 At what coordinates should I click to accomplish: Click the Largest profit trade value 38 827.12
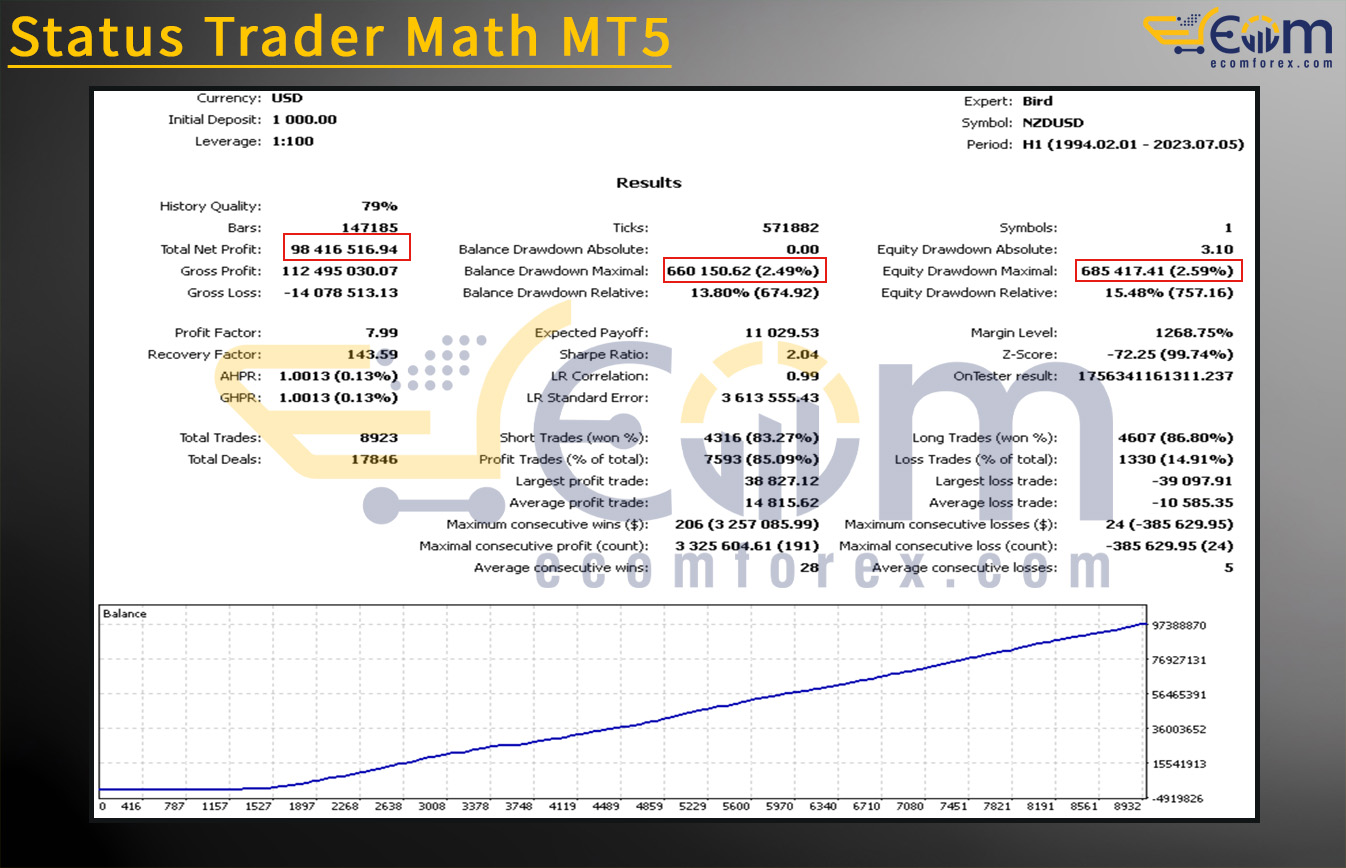click(784, 481)
